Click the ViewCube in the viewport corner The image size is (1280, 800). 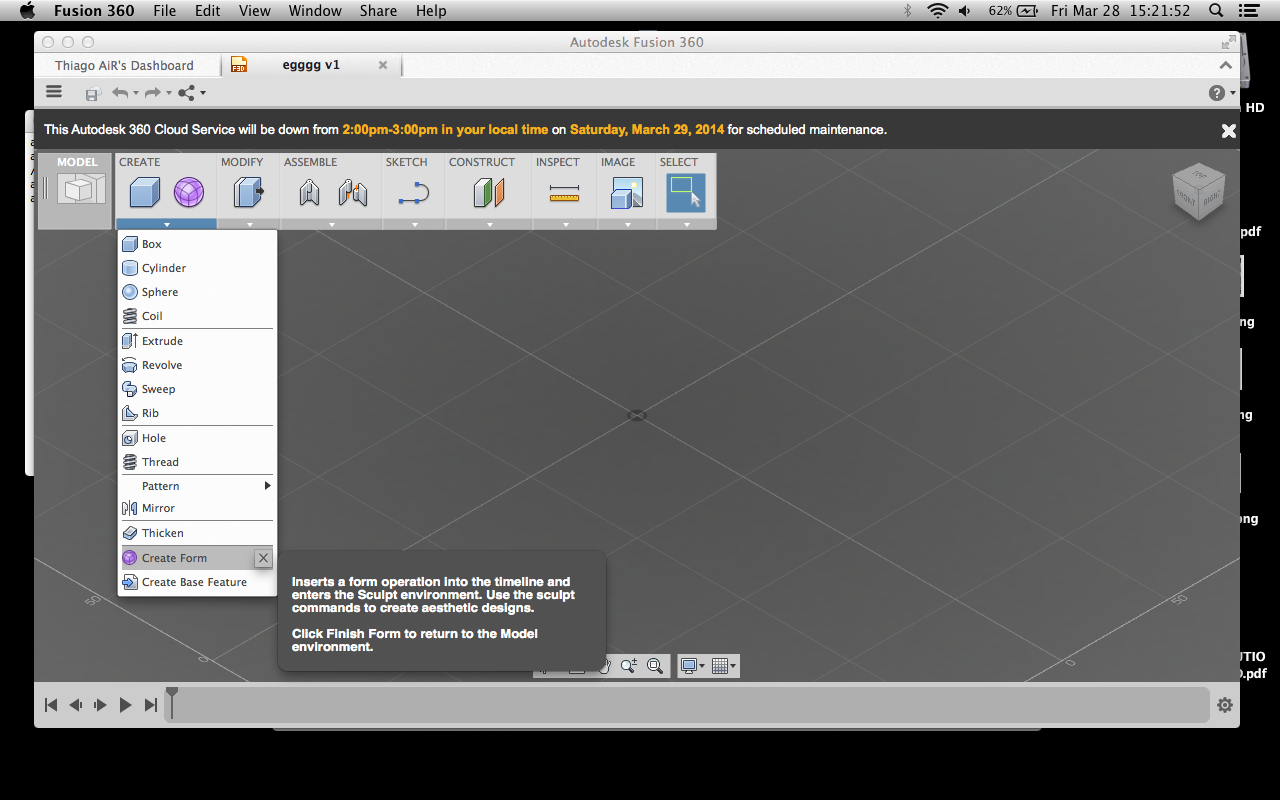pyautogui.click(x=1198, y=193)
